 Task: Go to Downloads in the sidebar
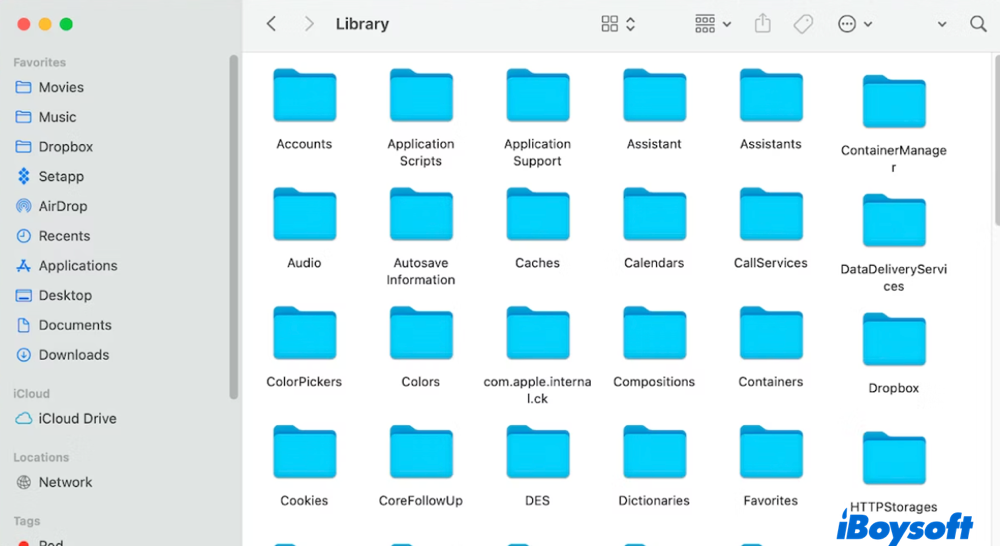point(73,355)
